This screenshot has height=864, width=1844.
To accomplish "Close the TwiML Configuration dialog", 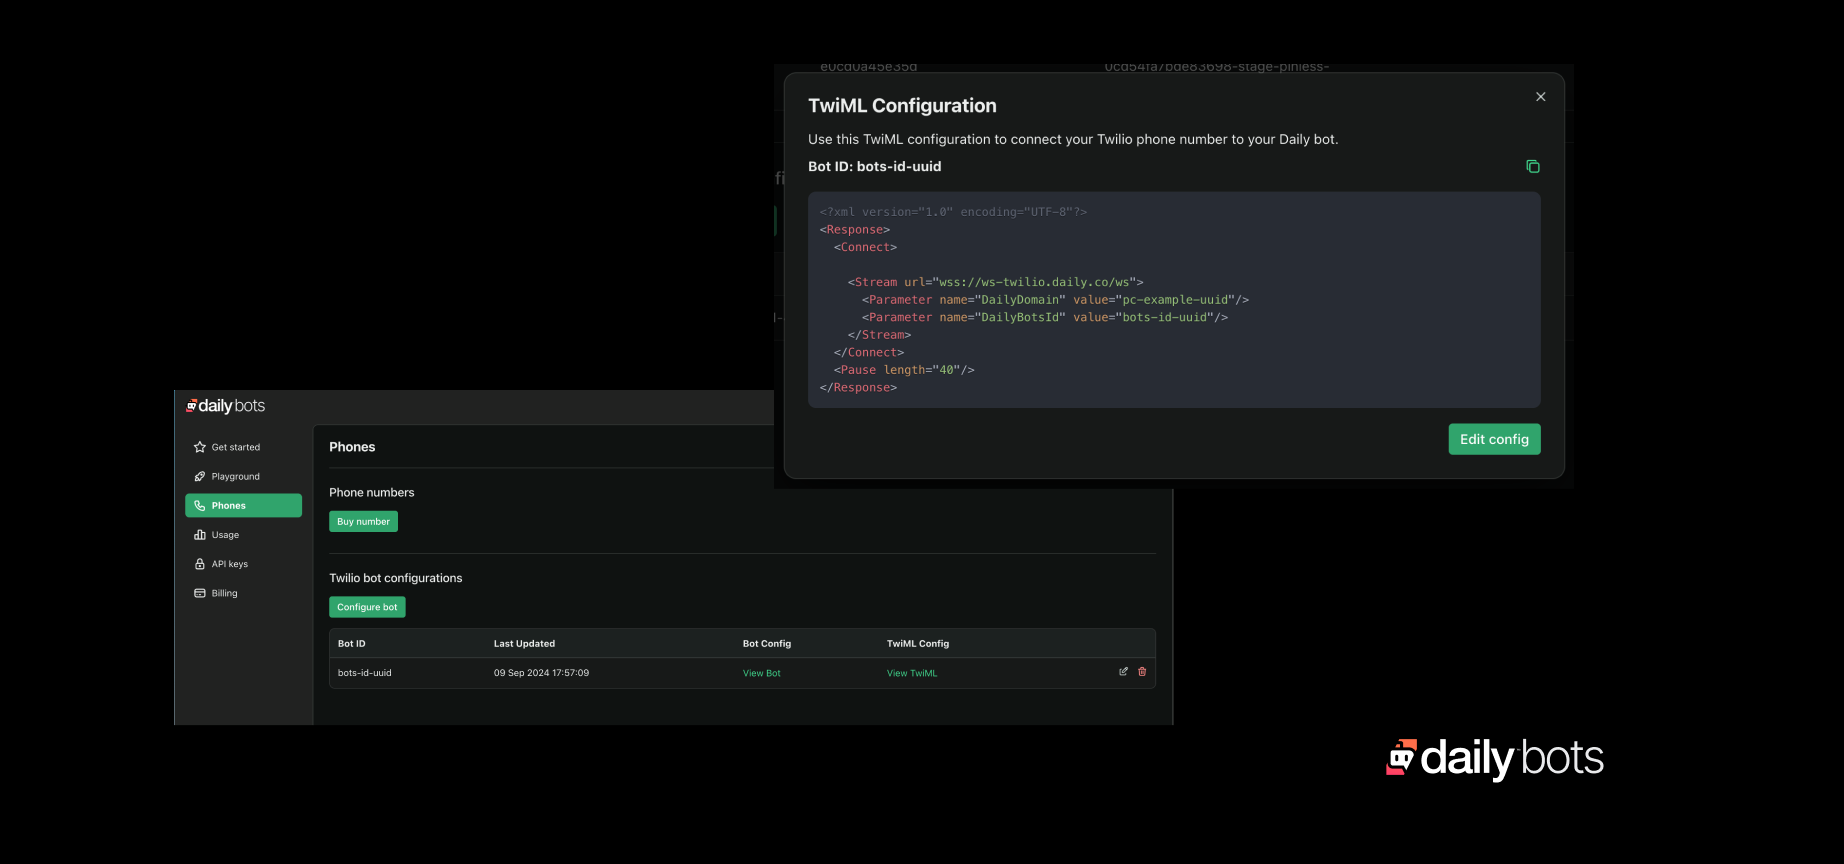I will pos(1540,97).
